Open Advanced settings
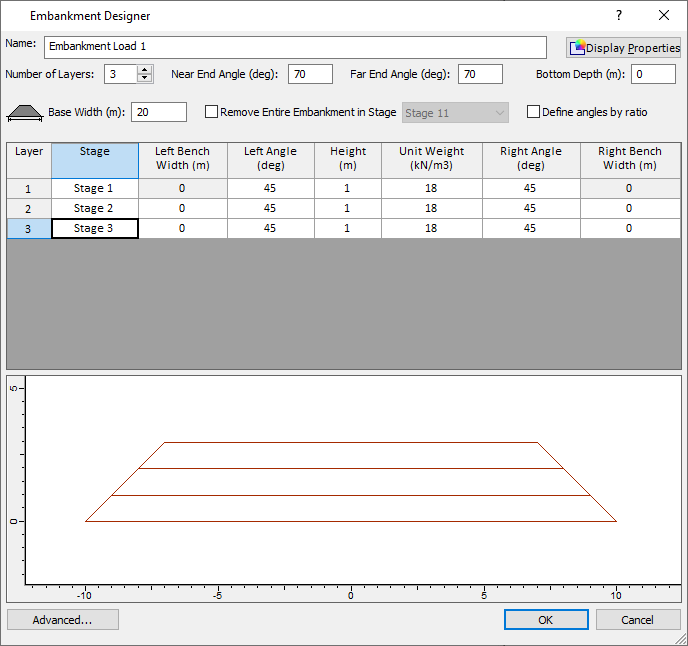 (x=63, y=620)
